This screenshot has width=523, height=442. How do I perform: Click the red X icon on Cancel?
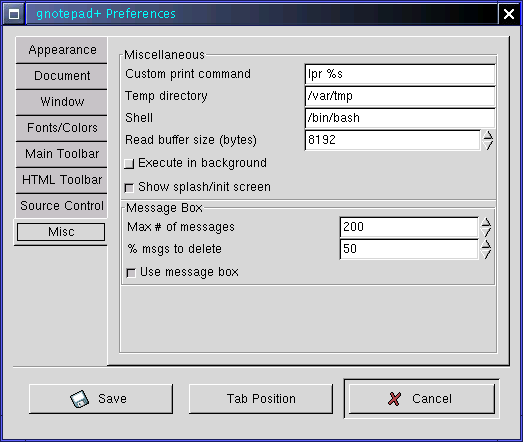[394, 399]
